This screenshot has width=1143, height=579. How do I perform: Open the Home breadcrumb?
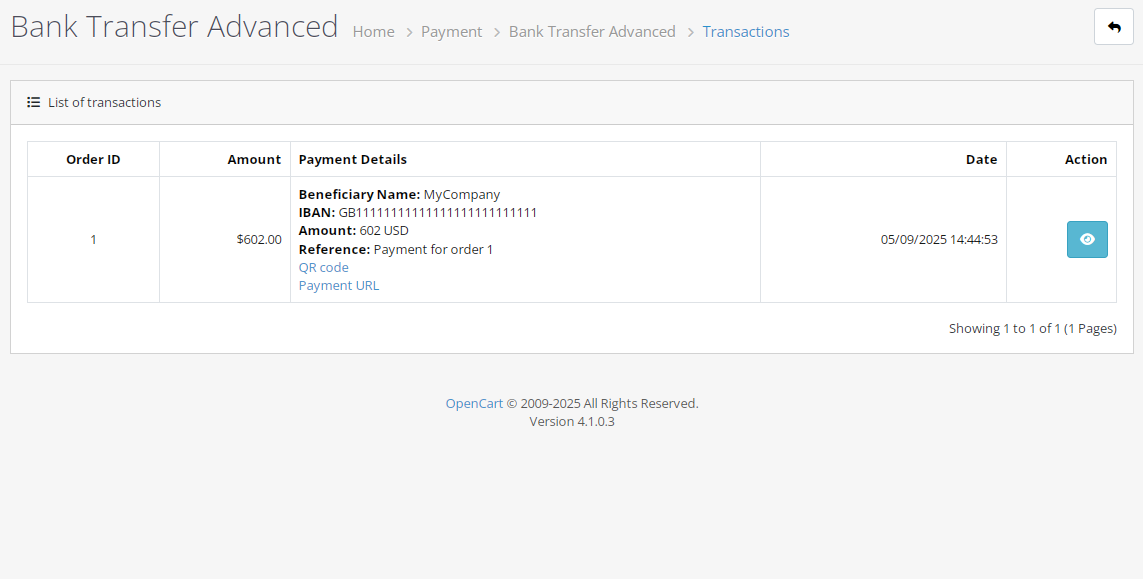373,31
